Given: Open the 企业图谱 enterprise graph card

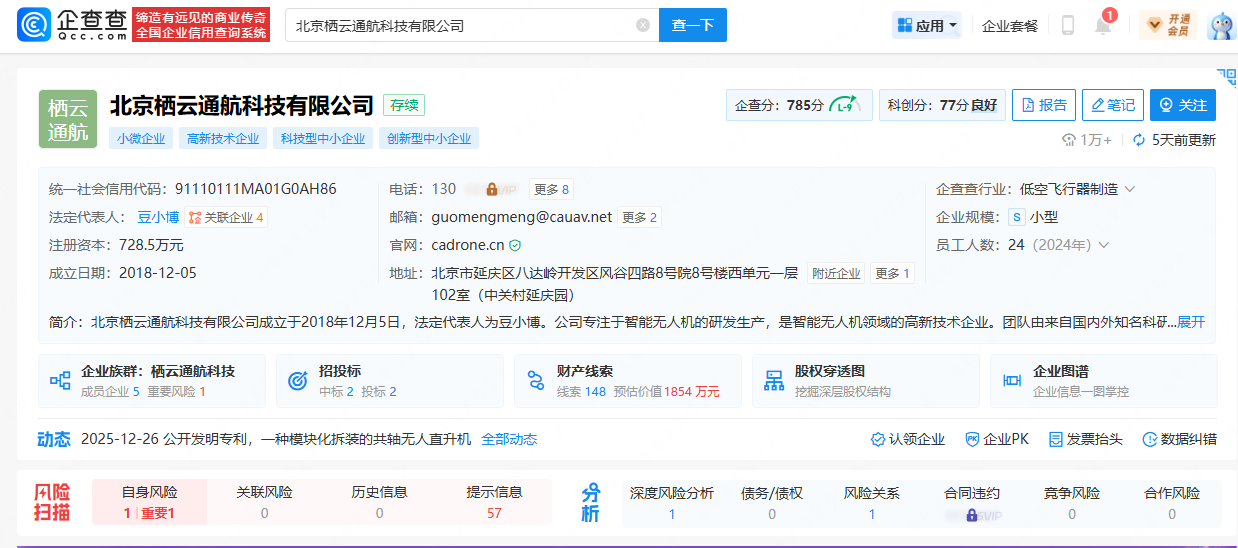Looking at the screenshot, I should click(1103, 381).
